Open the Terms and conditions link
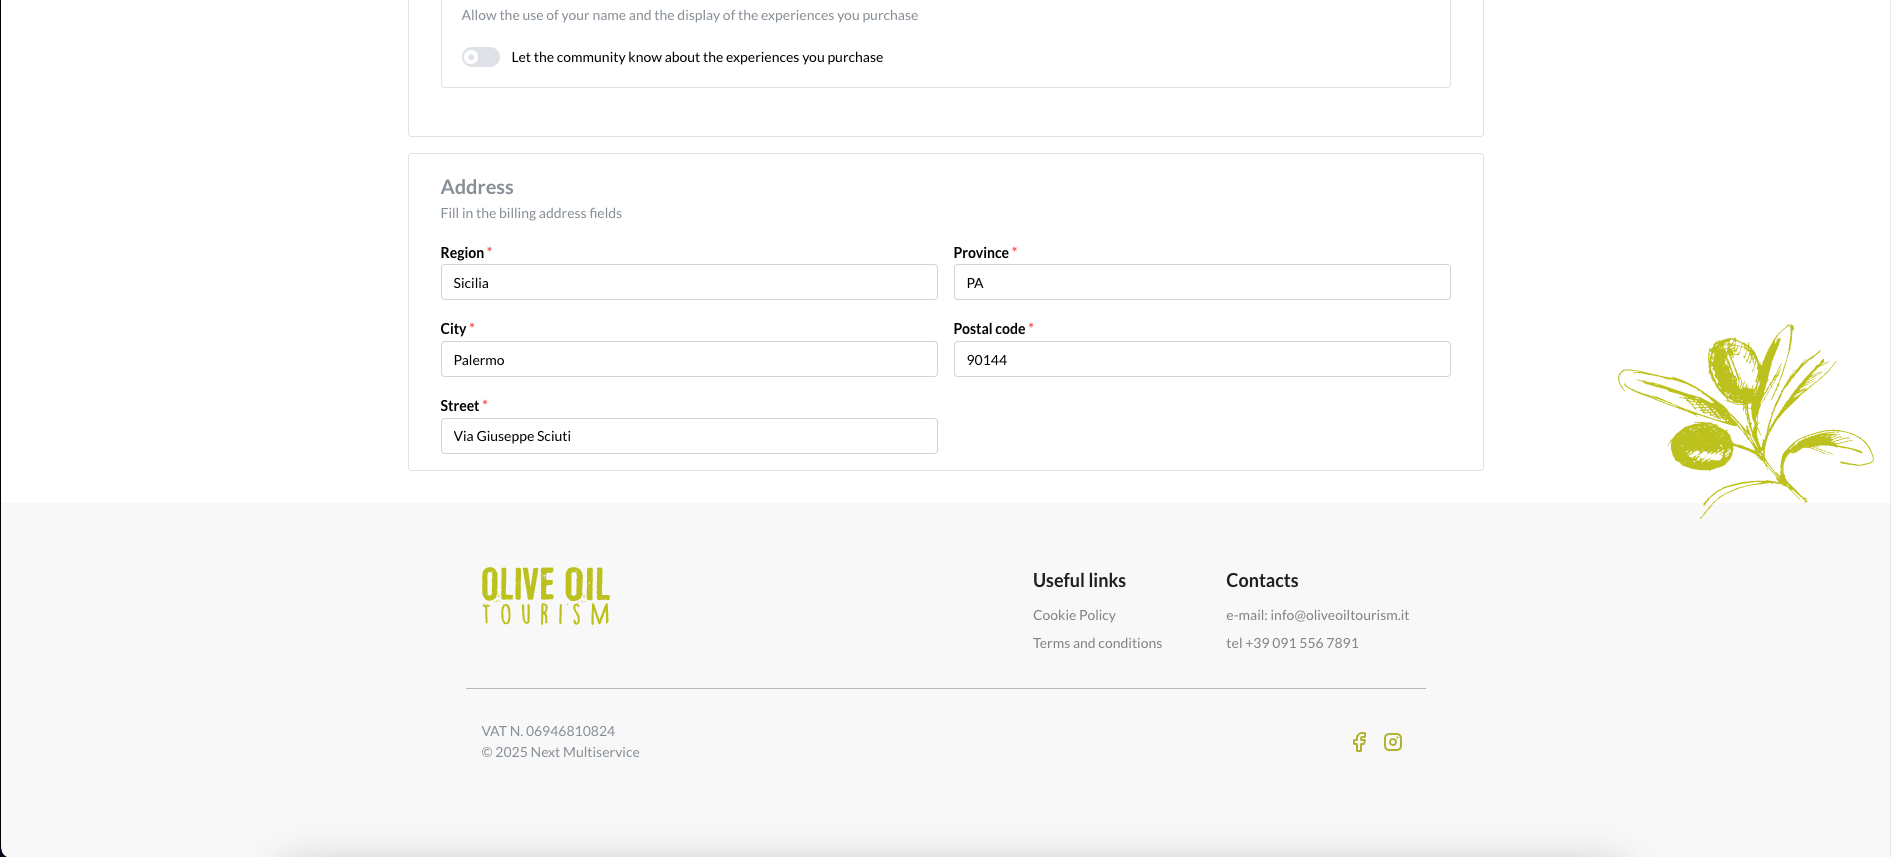This screenshot has height=857, width=1891. tap(1097, 643)
